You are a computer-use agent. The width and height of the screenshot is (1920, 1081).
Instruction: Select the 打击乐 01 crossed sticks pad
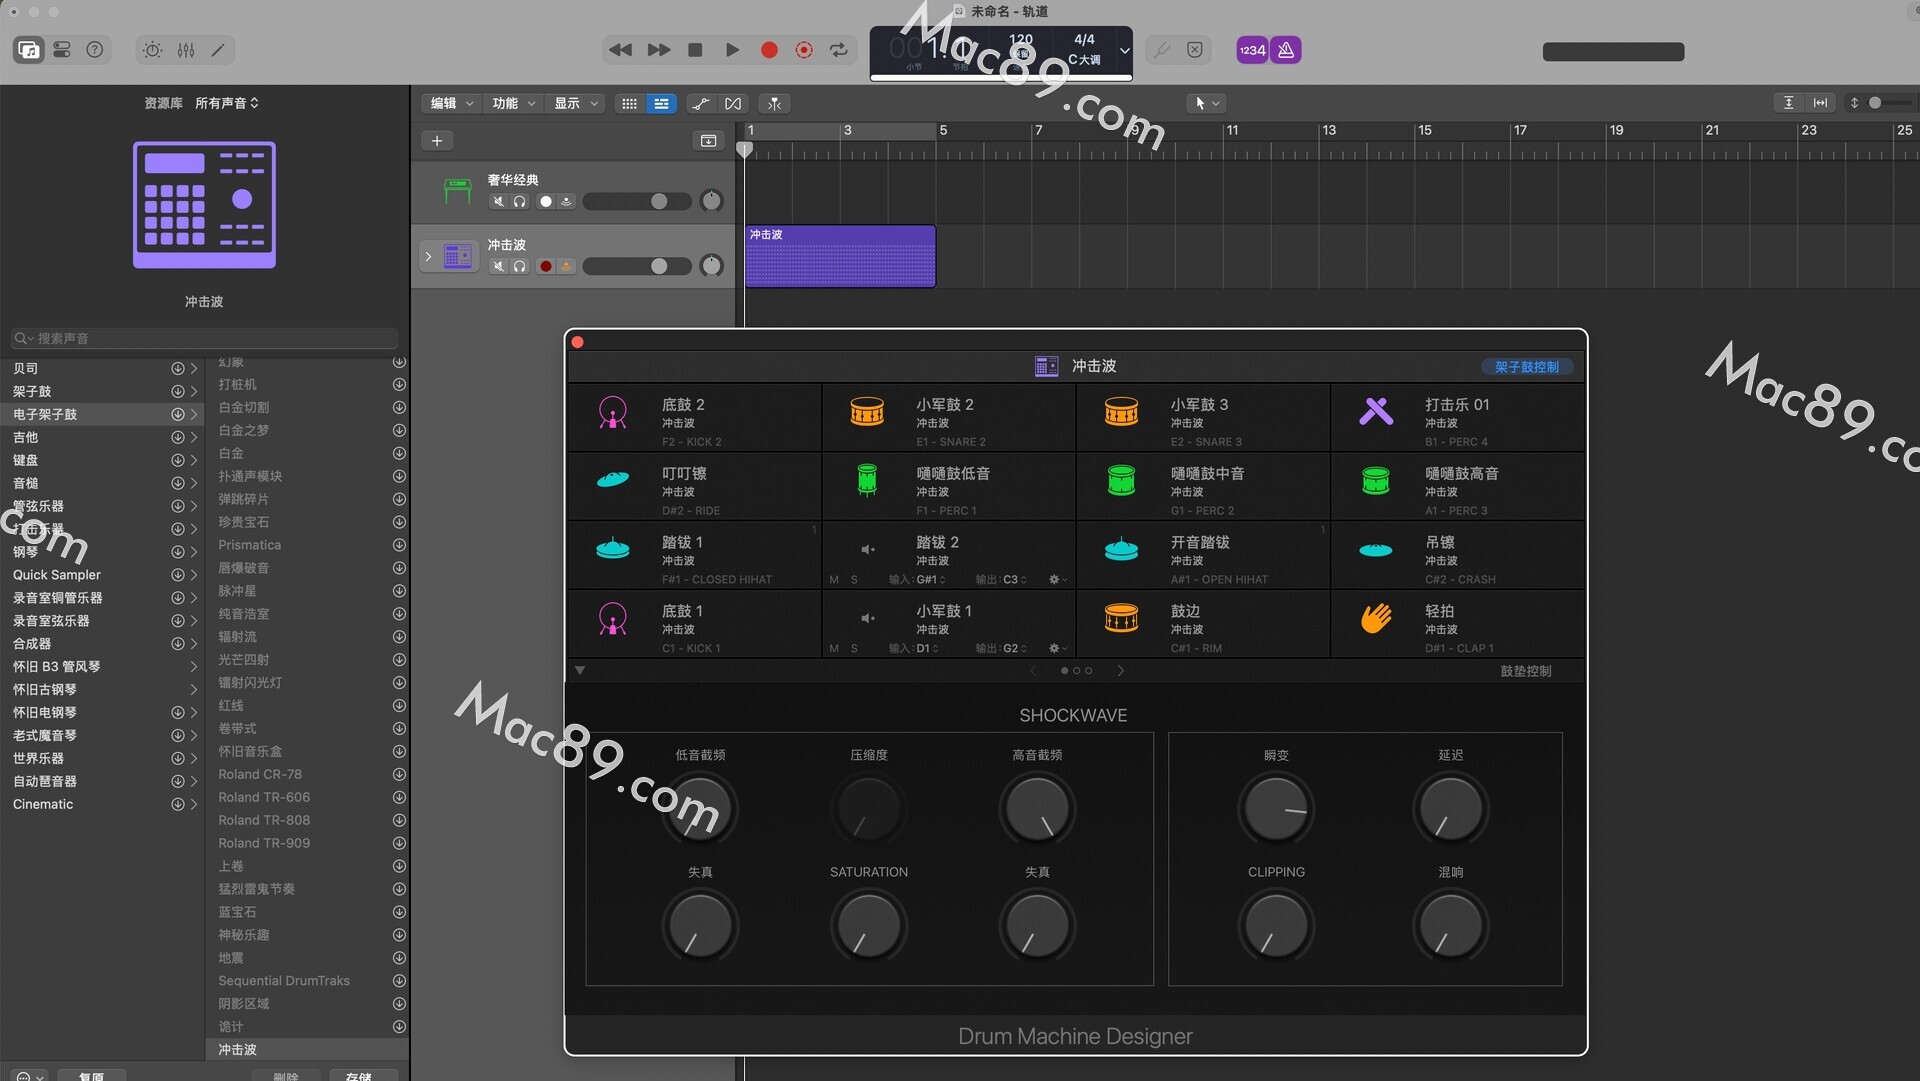point(1376,412)
